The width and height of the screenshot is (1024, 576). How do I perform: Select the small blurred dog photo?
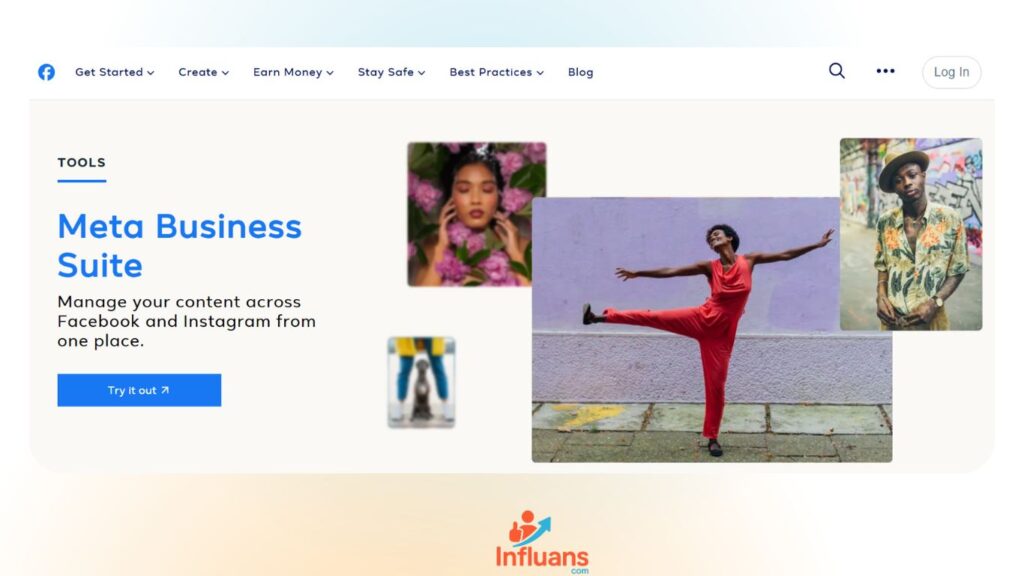click(x=421, y=382)
